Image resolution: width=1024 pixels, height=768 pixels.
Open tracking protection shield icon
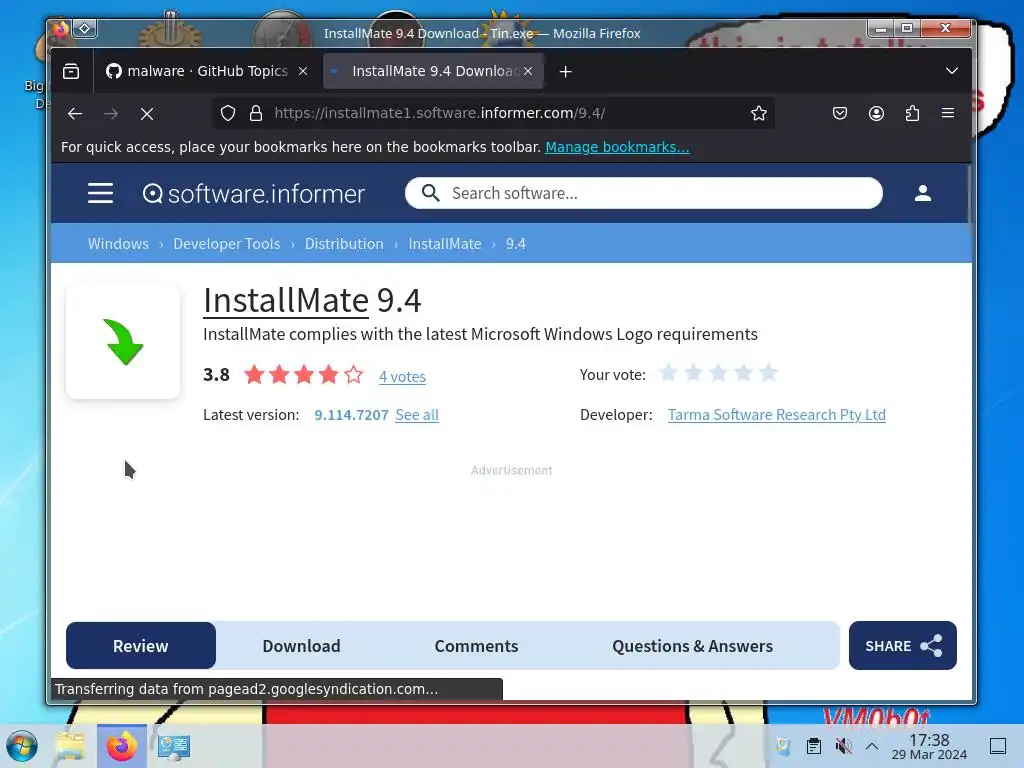click(228, 113)
